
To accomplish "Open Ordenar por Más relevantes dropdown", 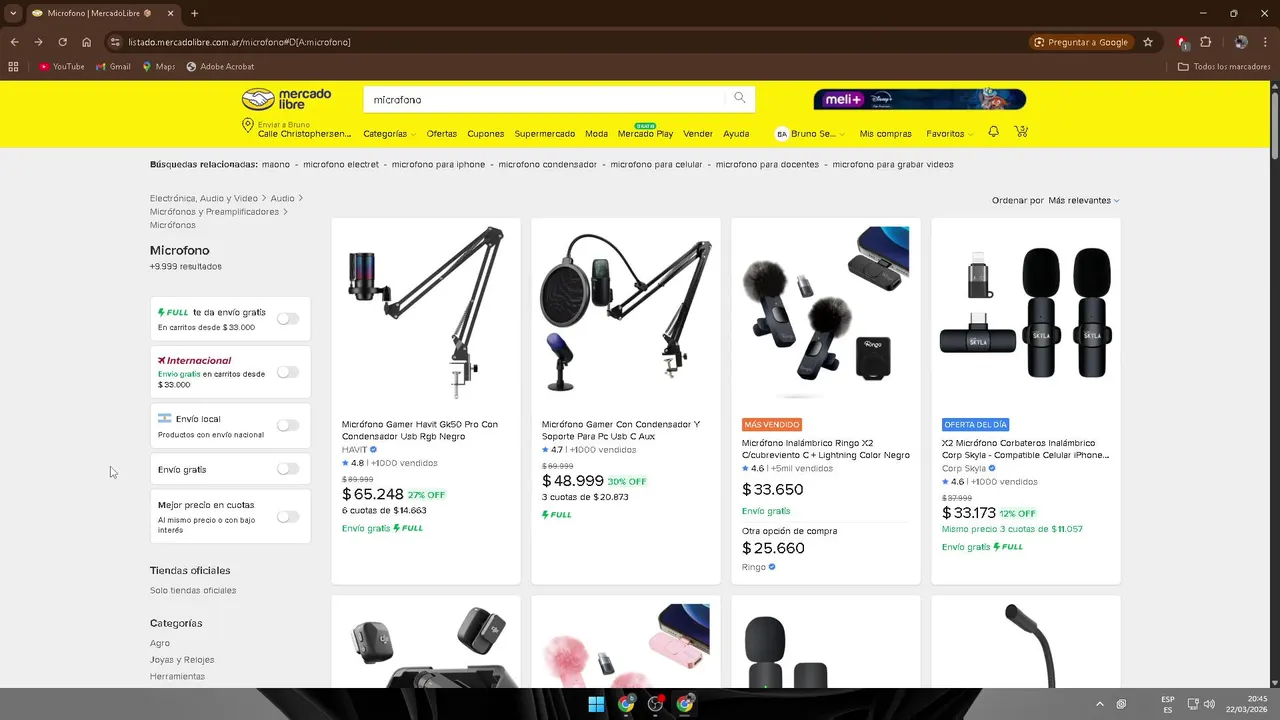I will tap(1083, 201).
